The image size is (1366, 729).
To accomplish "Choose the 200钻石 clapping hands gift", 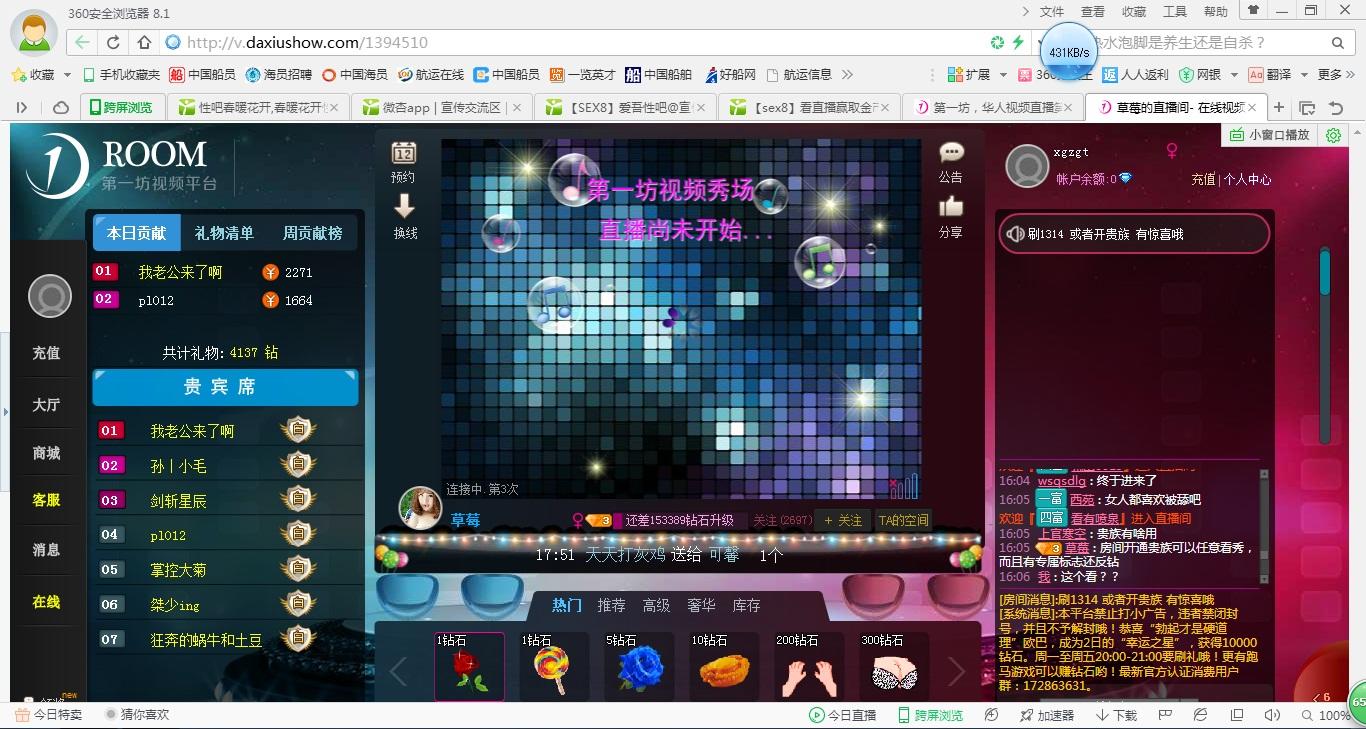I will (809, 667).
